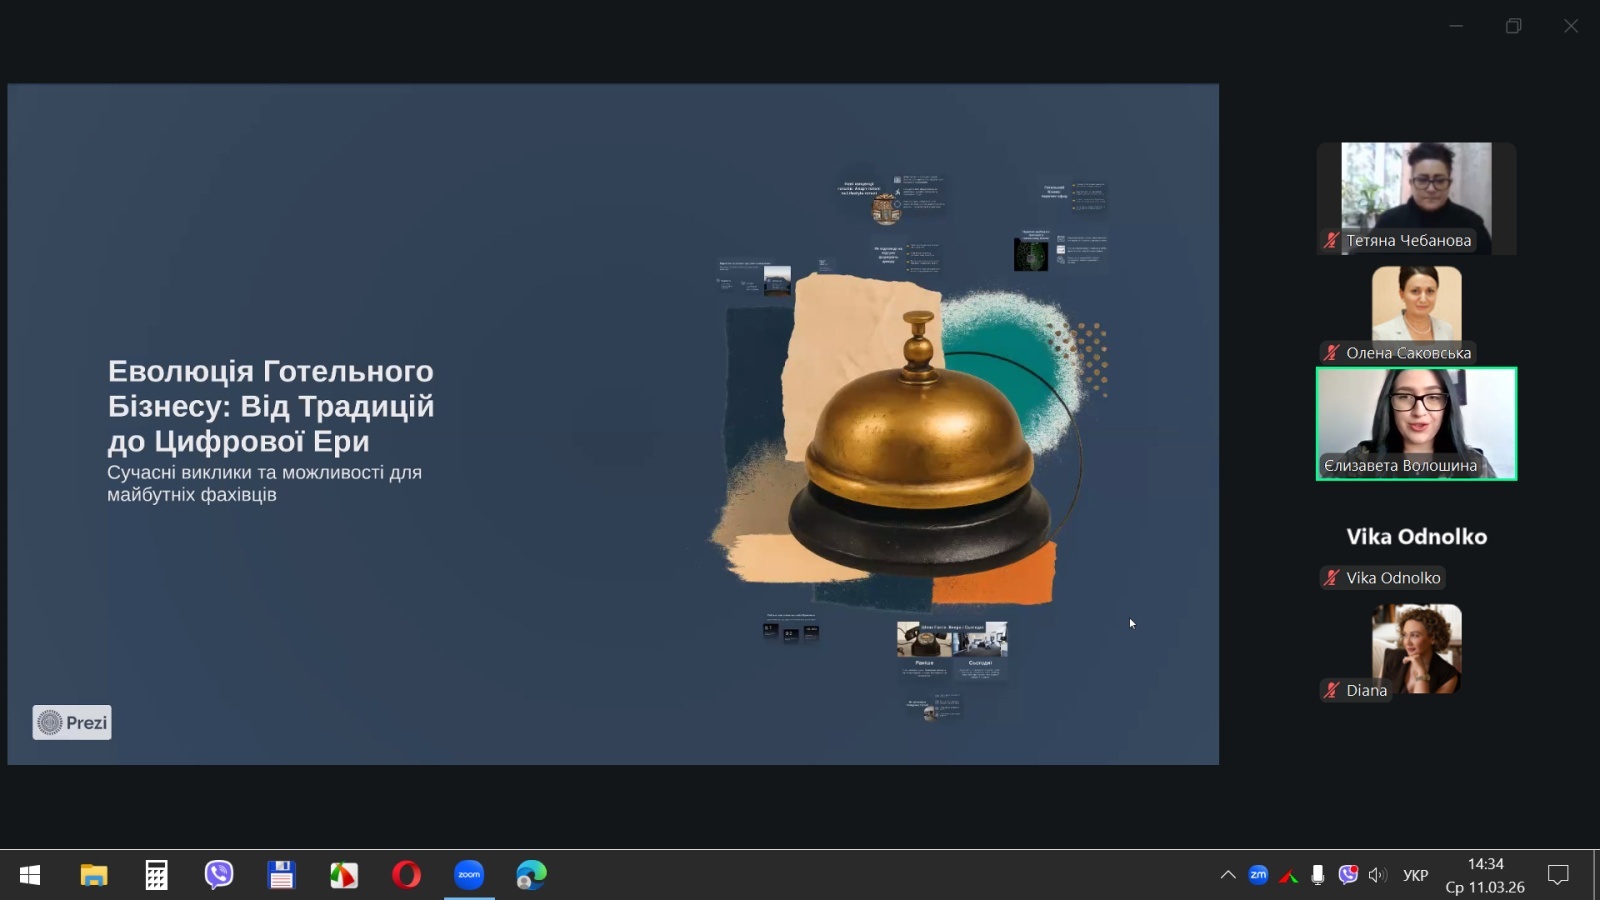Open the Windows Start menu
The height and width of the screenshot is (900, 1600).
point(30,875)
